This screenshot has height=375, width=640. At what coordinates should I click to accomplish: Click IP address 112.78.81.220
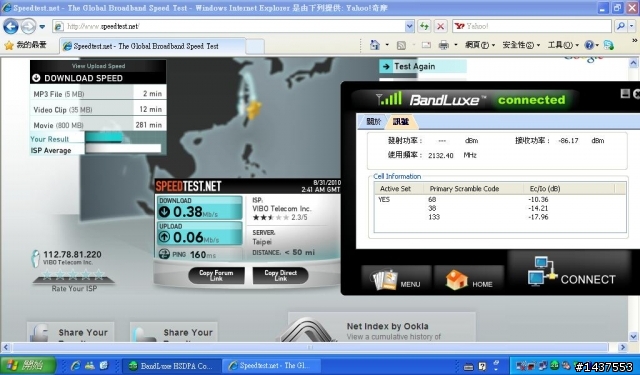click(73, 254)
